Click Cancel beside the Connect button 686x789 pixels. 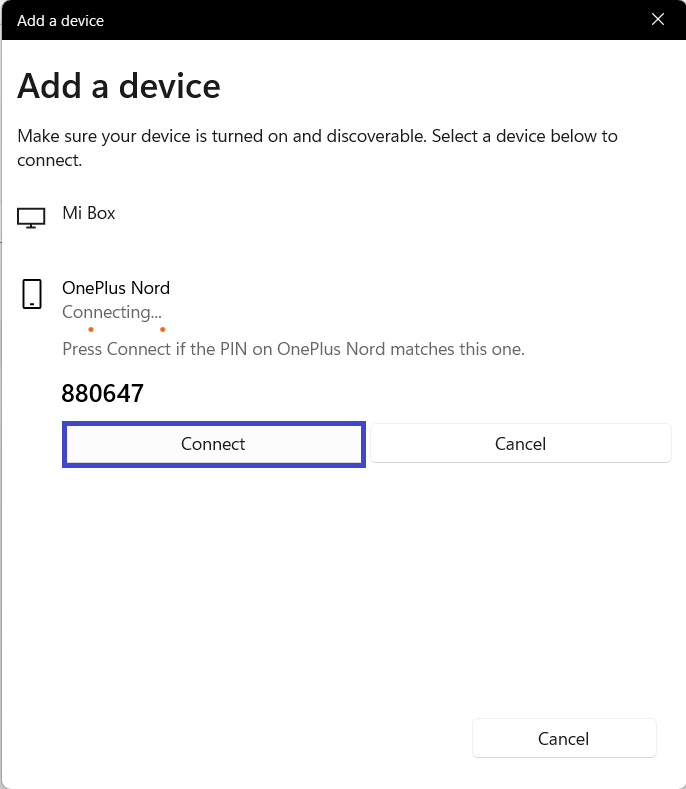[x=520, y=444]
